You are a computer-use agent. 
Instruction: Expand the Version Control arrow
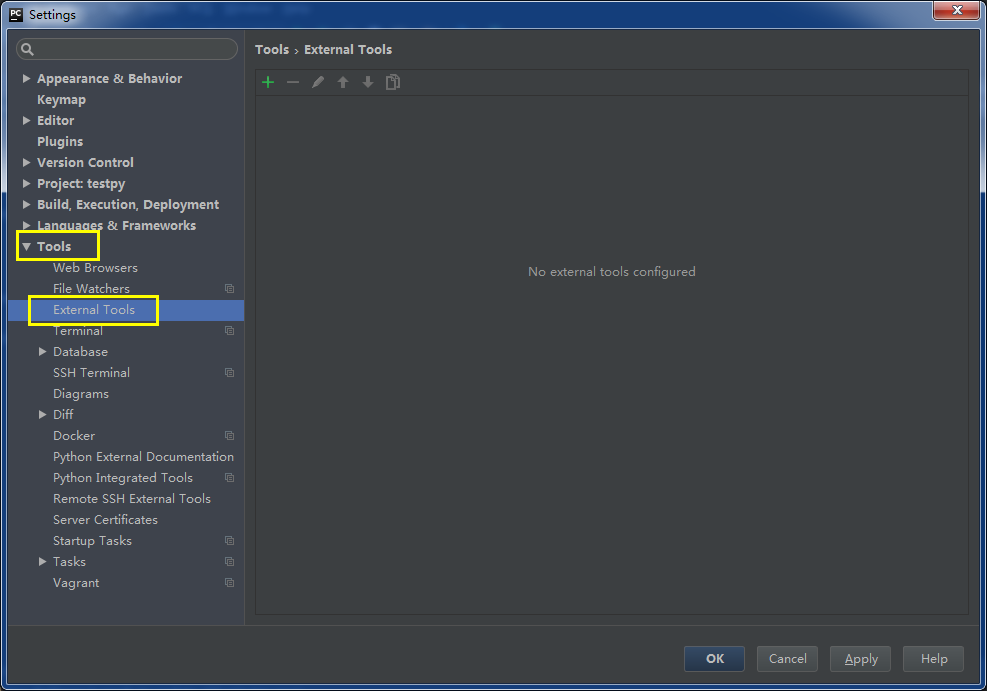coord(26,163)
